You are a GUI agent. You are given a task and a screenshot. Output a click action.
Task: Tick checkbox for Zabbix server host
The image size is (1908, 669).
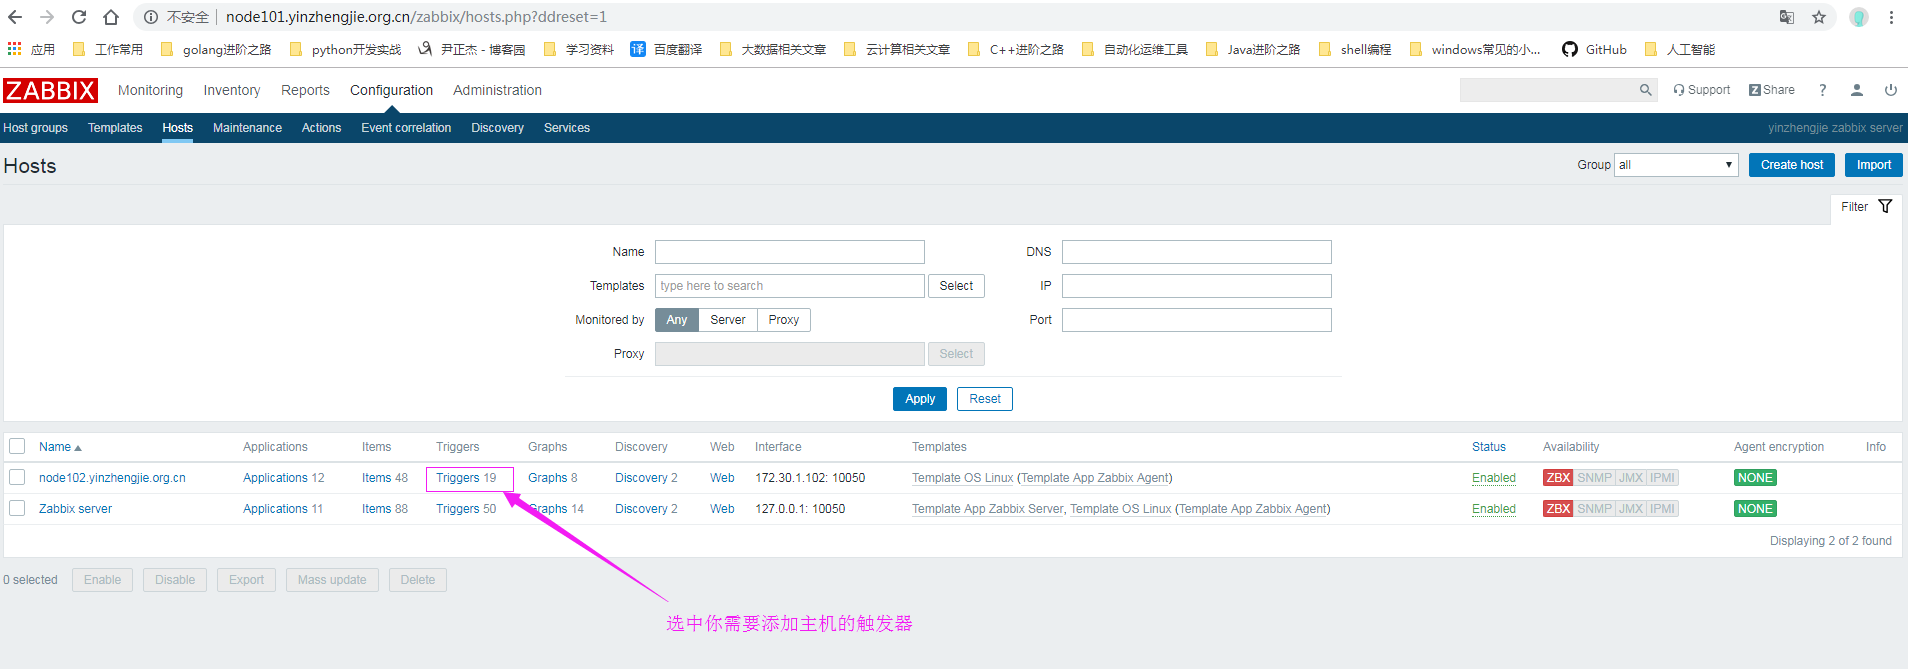point(17,508)
